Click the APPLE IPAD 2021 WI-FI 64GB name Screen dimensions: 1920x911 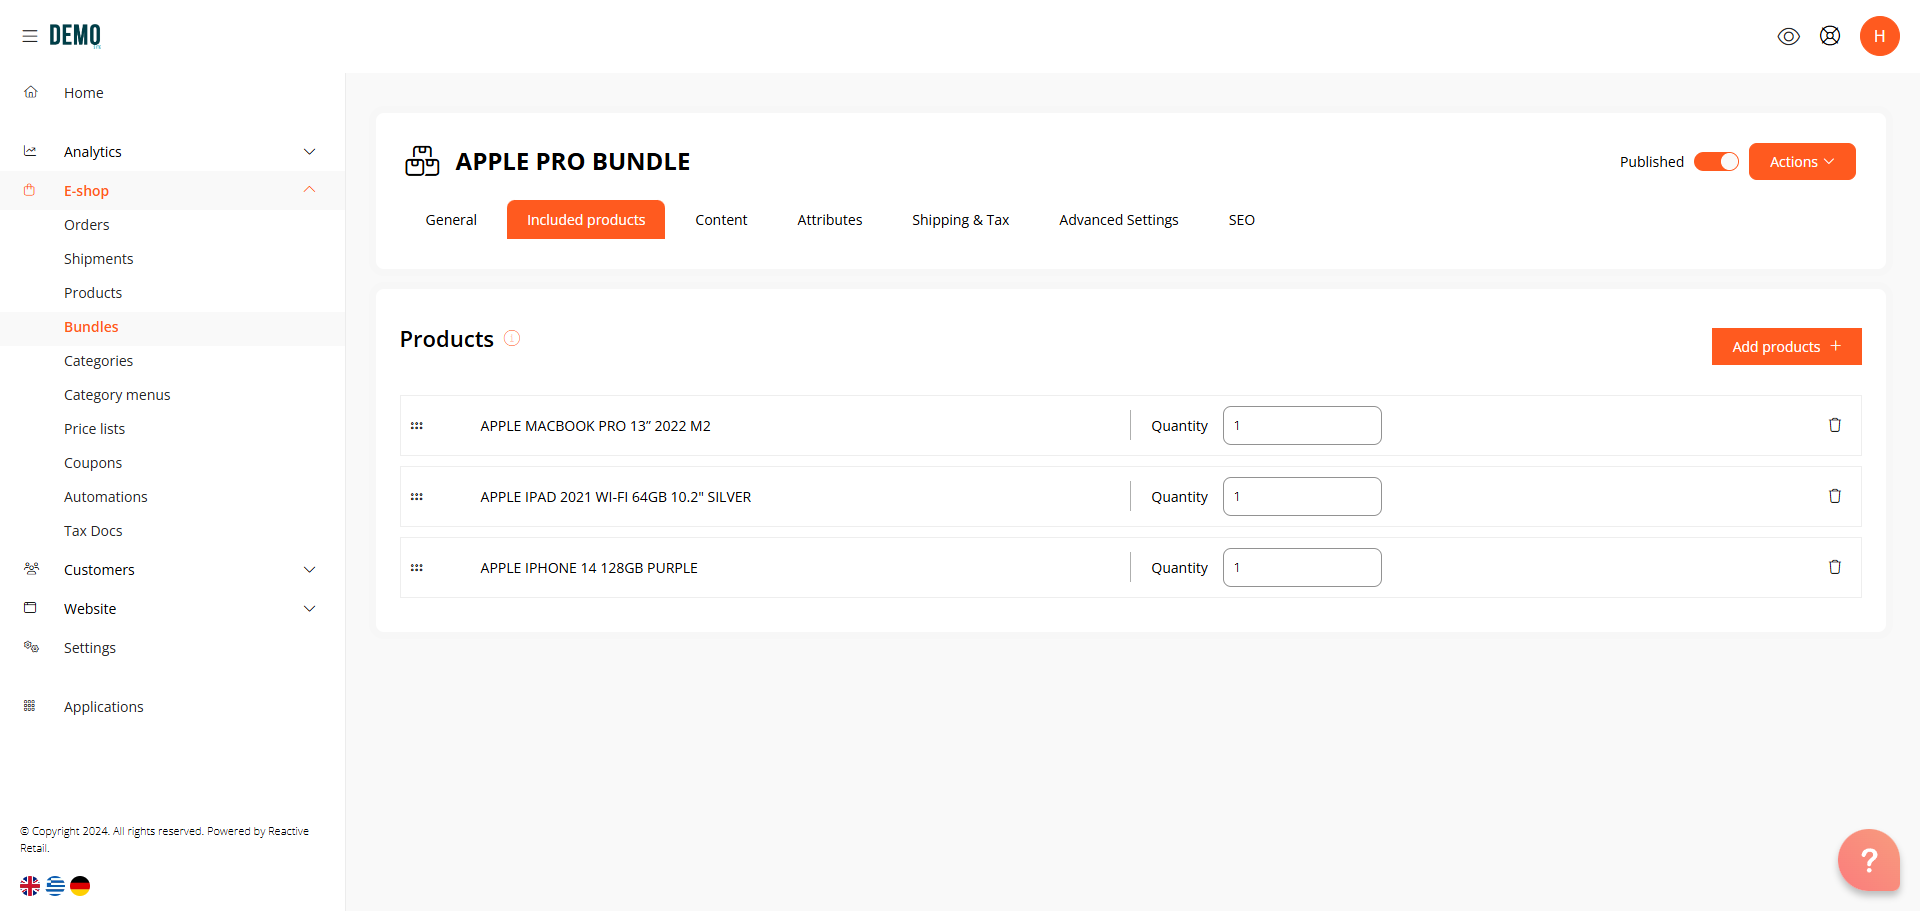616,497
